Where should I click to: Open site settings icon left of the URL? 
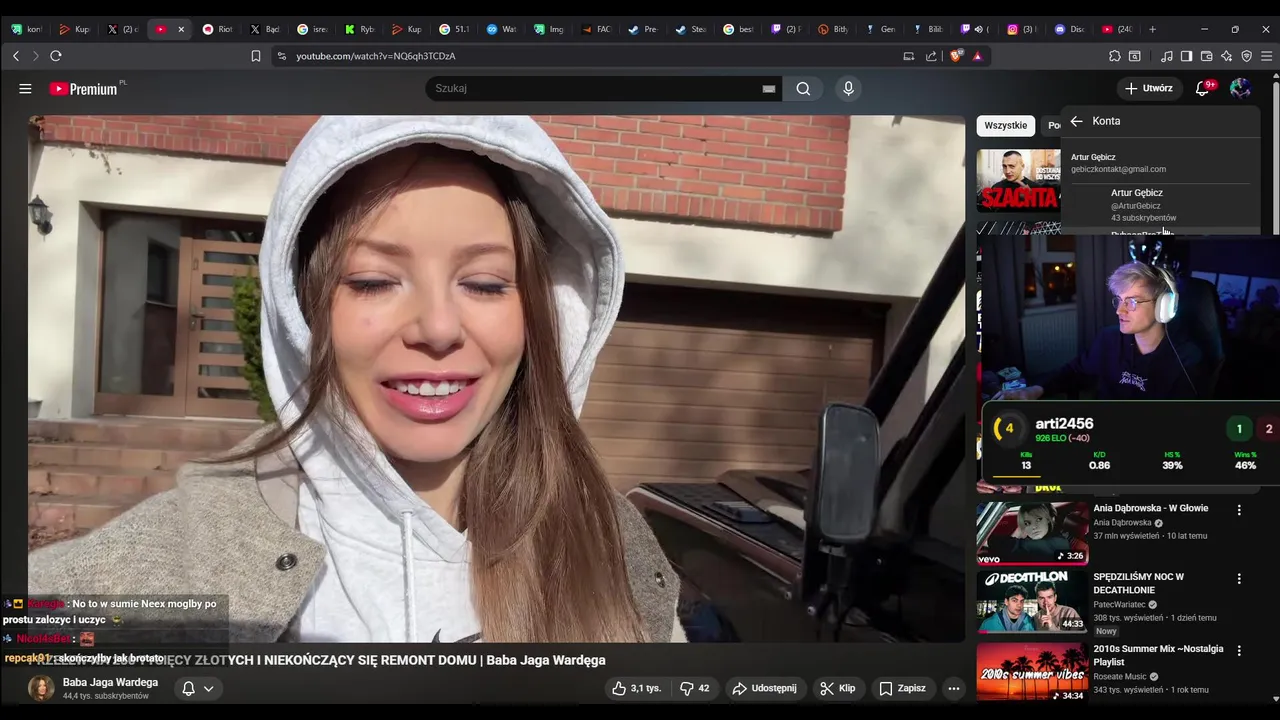pos(282,56)
